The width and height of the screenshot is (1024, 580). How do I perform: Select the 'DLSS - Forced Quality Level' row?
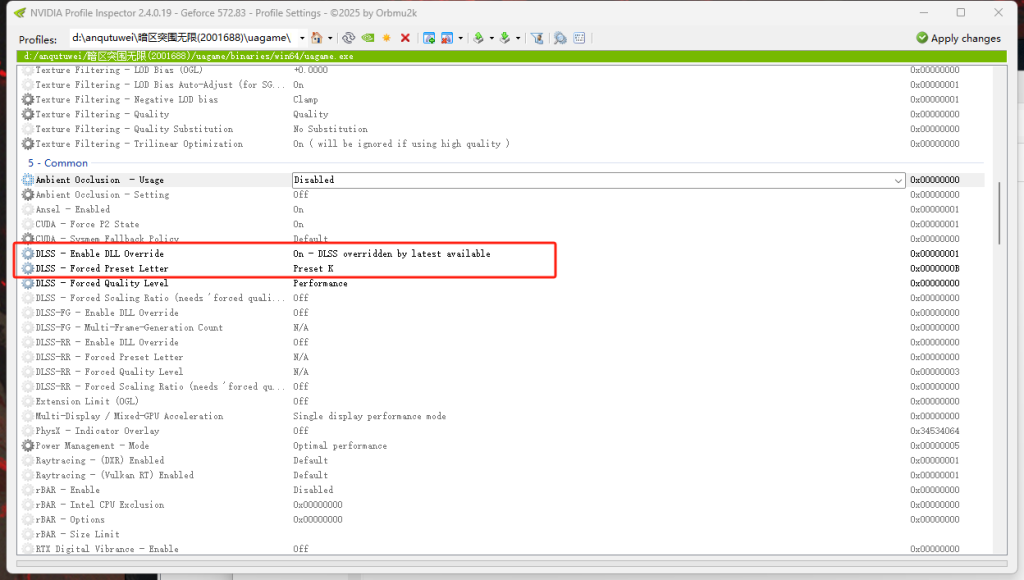tap(503, 283)
